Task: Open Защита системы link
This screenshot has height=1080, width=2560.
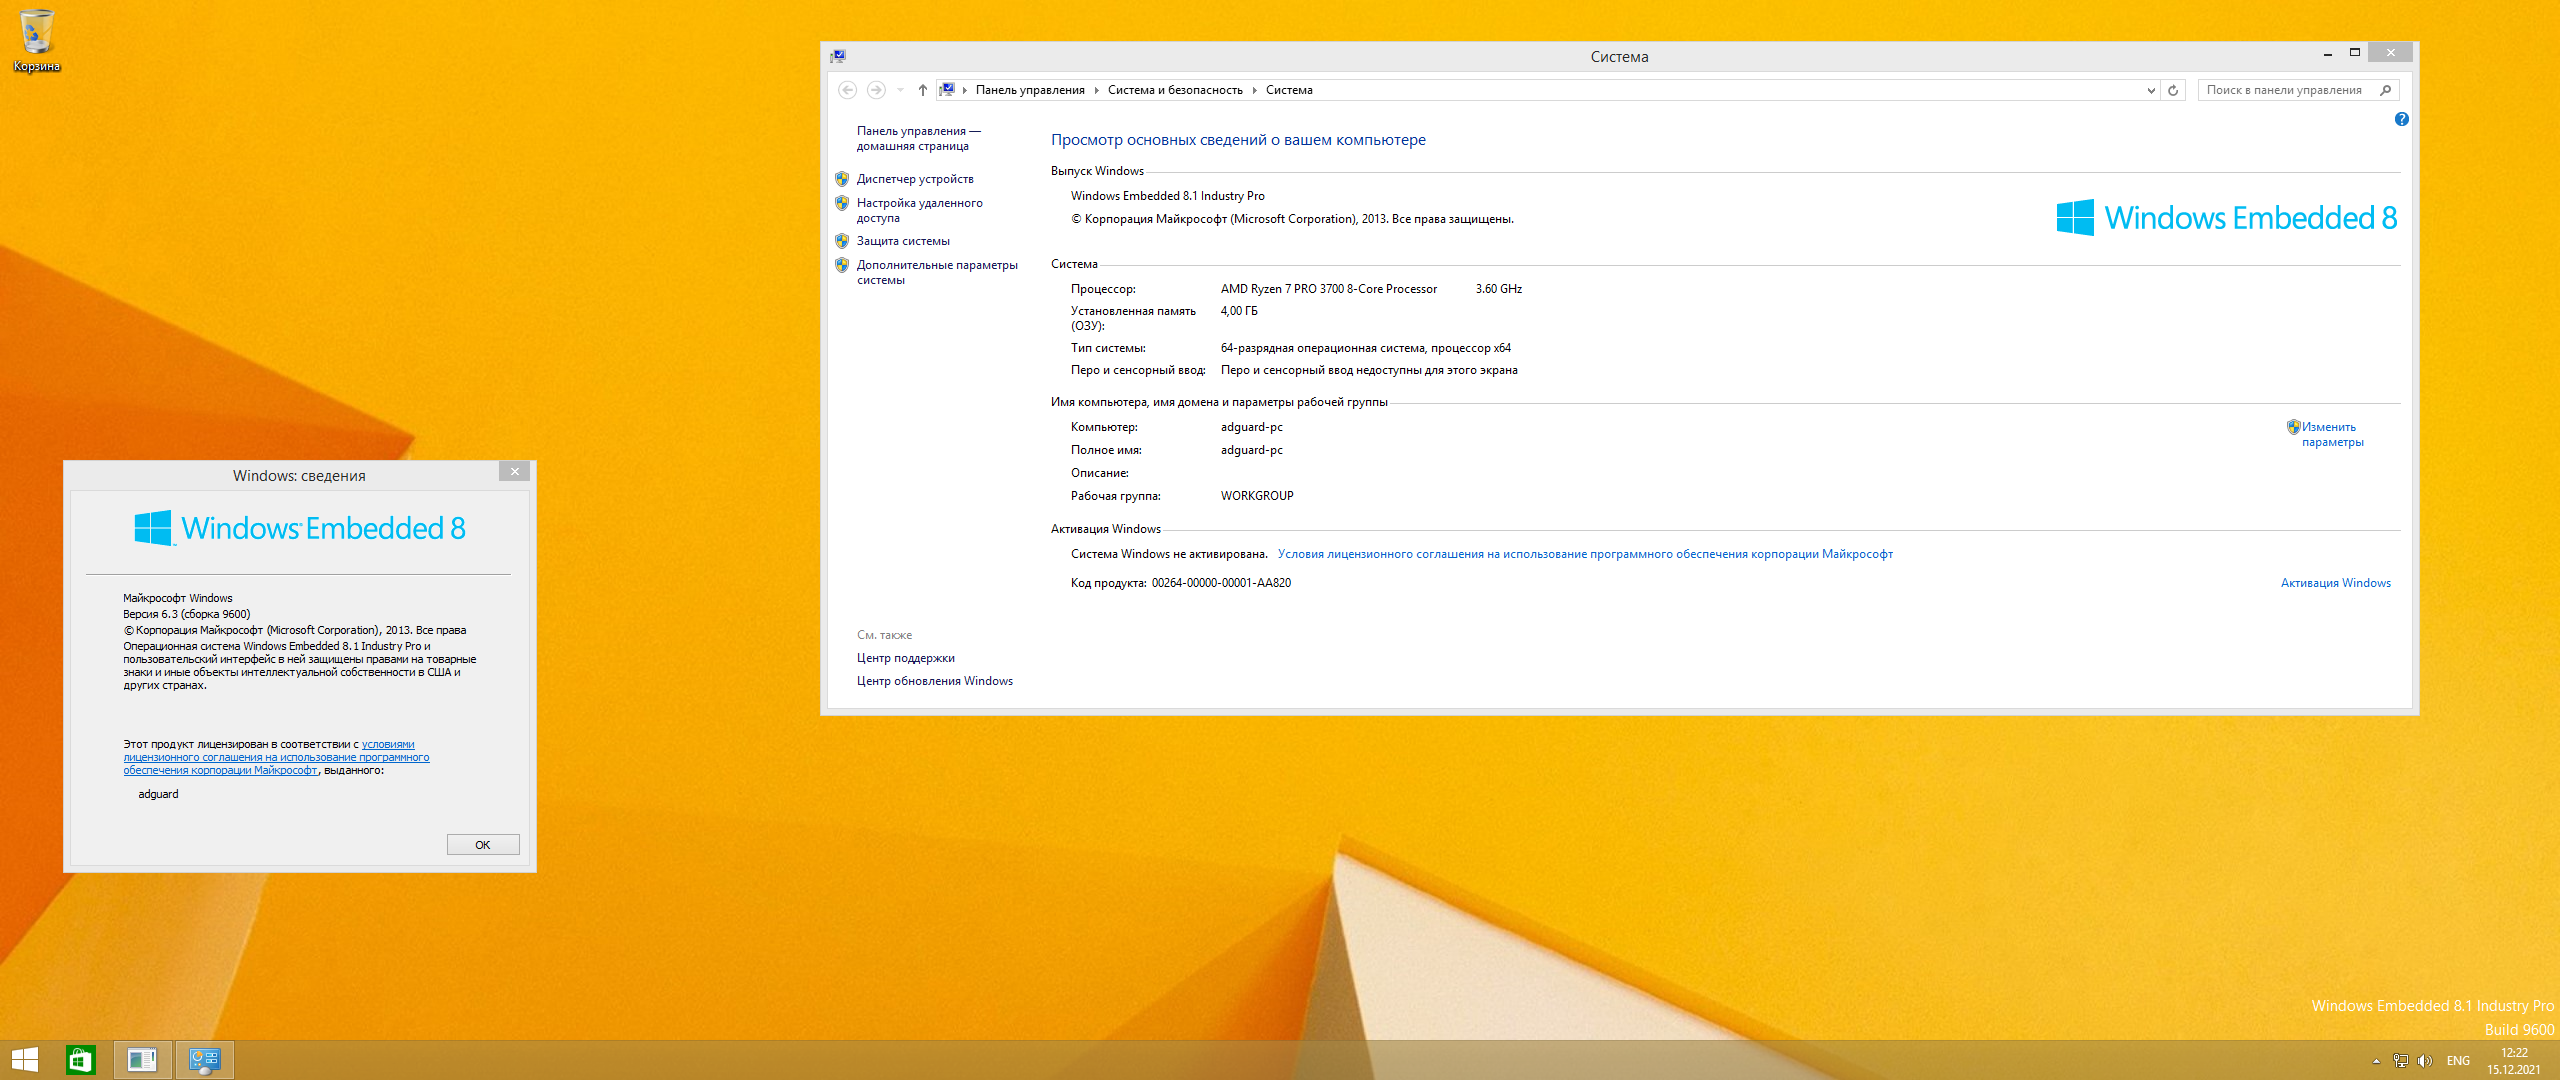Action: pyautogui.click(x=903, y=241)
